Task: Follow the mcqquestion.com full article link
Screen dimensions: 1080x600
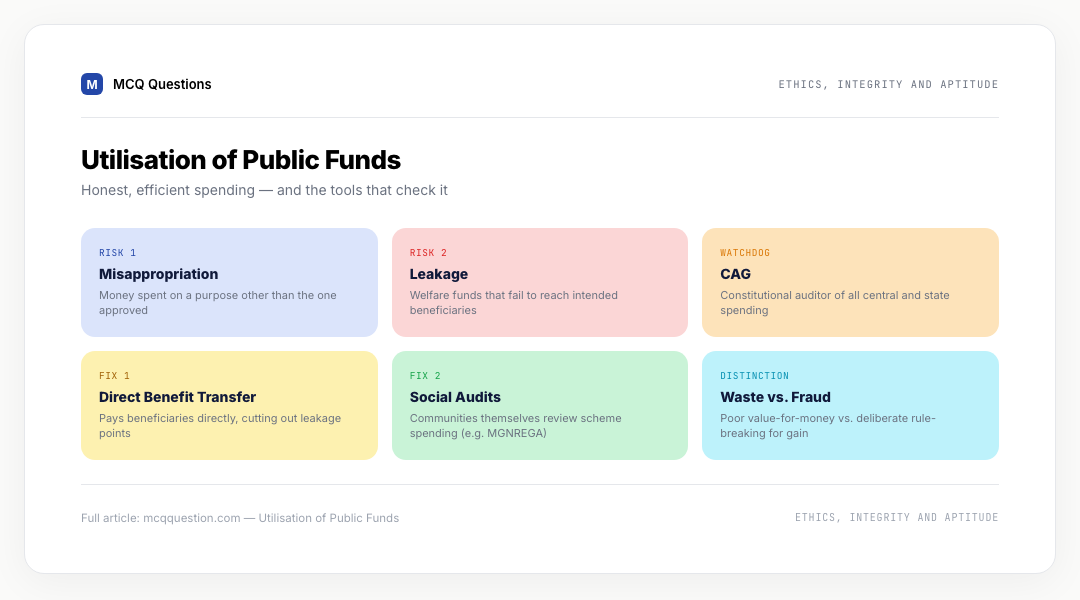Action: click(x=240, y=518)
